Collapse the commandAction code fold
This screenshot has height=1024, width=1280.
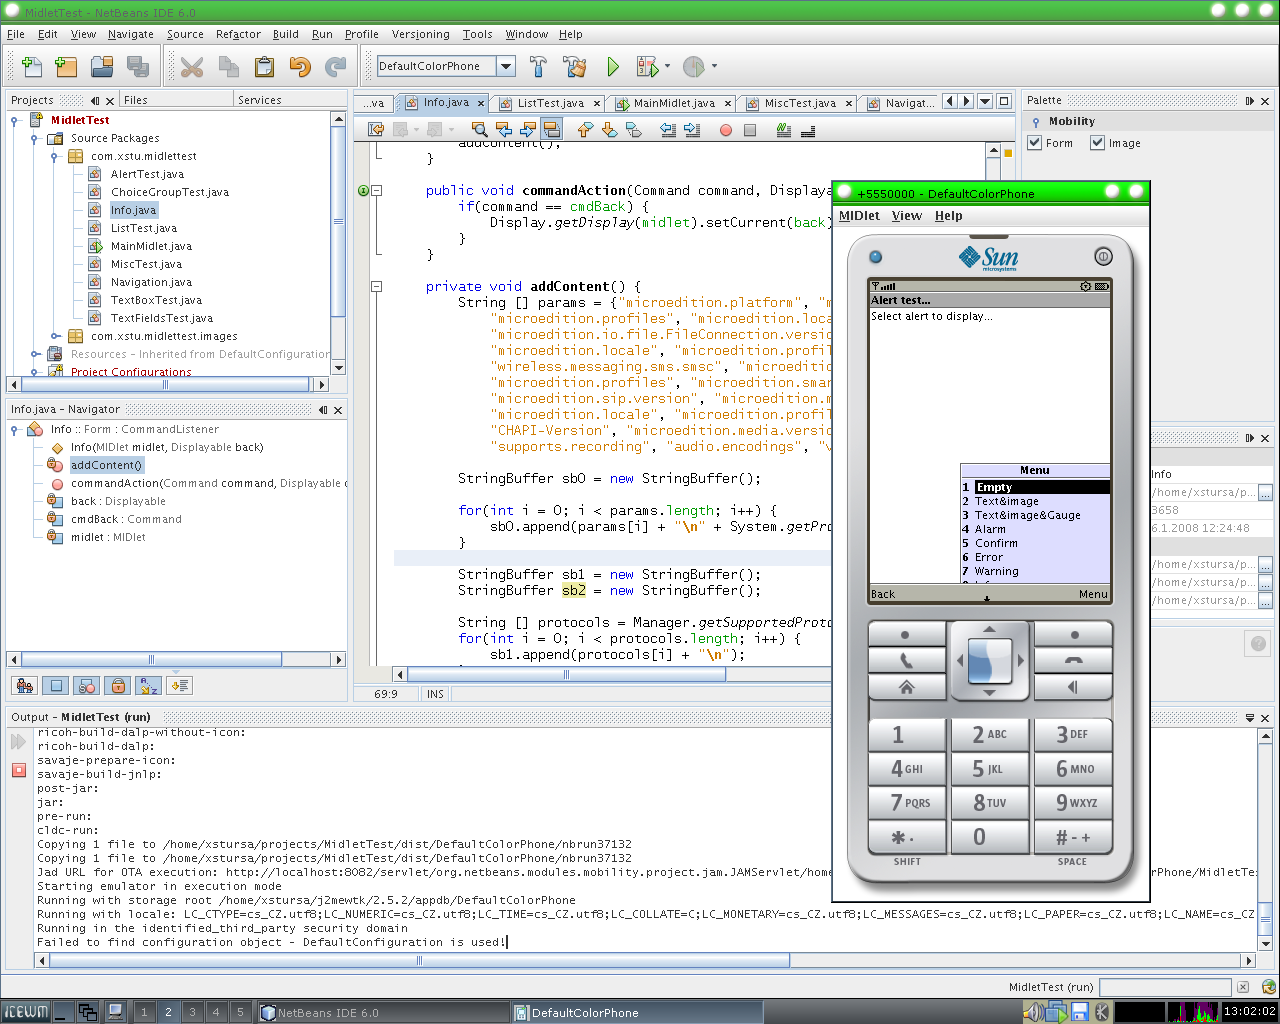click(x=377, y=190)
